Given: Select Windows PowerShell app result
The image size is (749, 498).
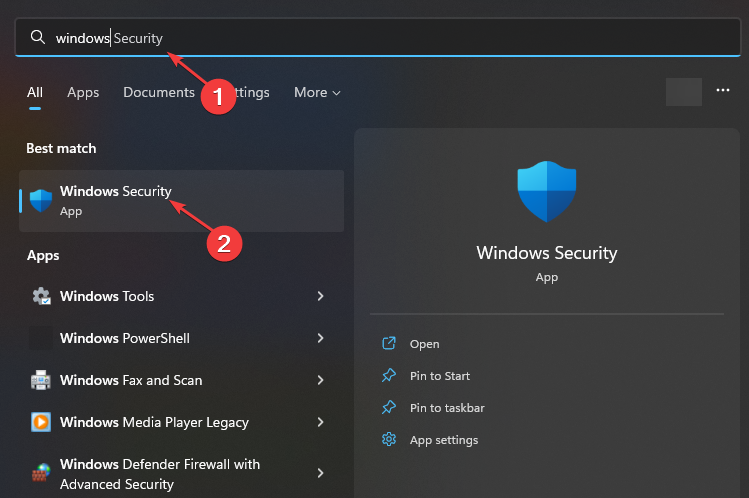Looking at the screenshot, I should 182,338.
